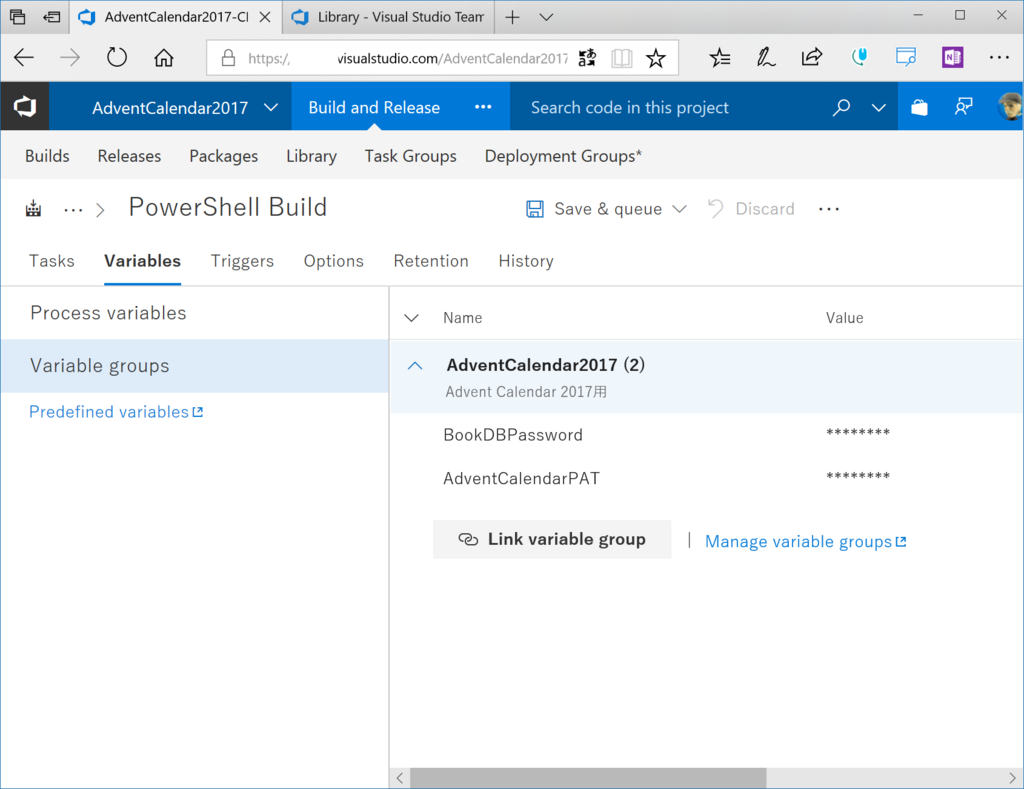Go to Releases page
This screenshot has width=1024, height=789.
[129, 156]
